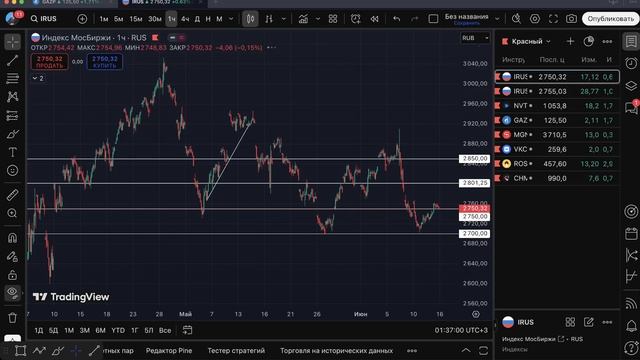Switch to the 1м timeframe

[104, 19]
